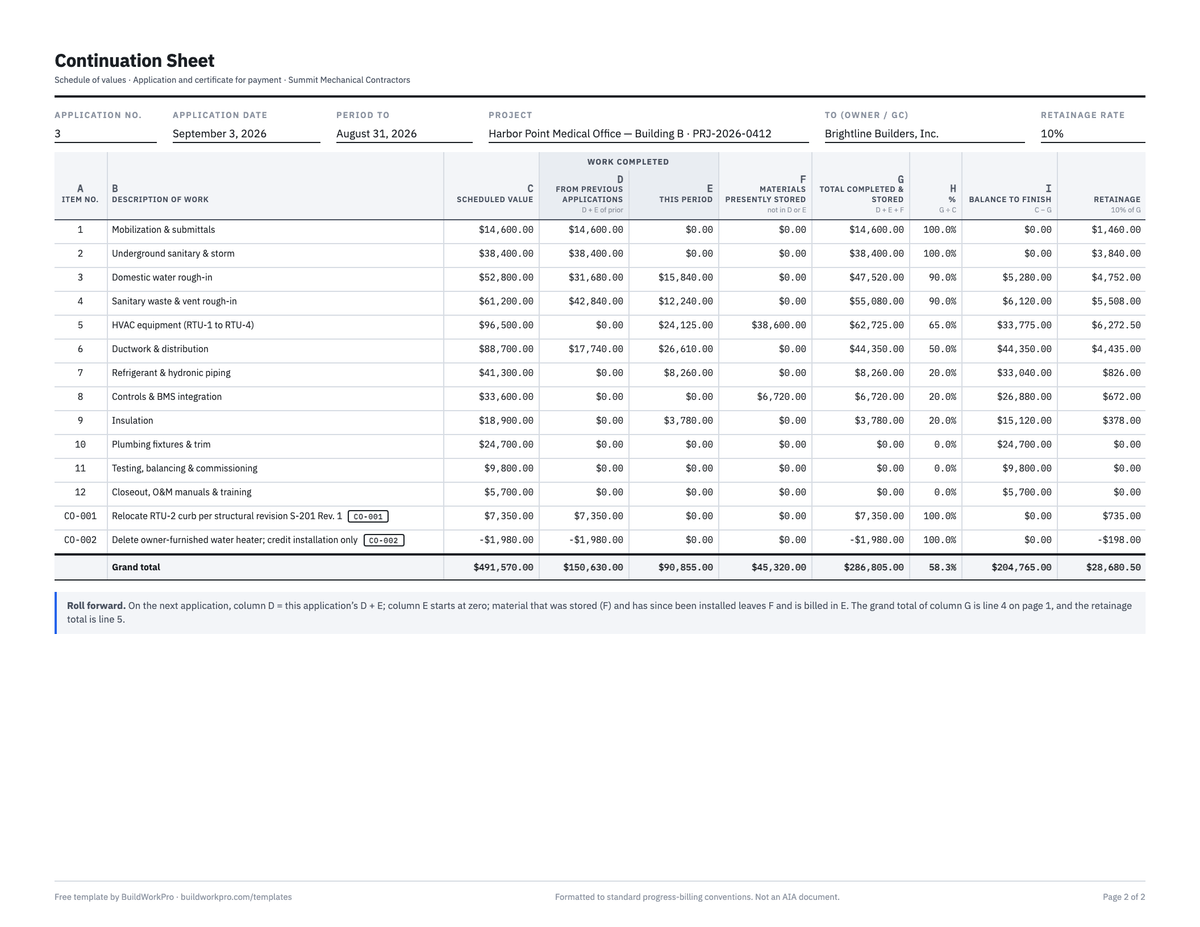Click the 'Total Completed & Stored' column header
Image resolution: width=1200 pixels, height=927 pixels.
tap(861, 194)
